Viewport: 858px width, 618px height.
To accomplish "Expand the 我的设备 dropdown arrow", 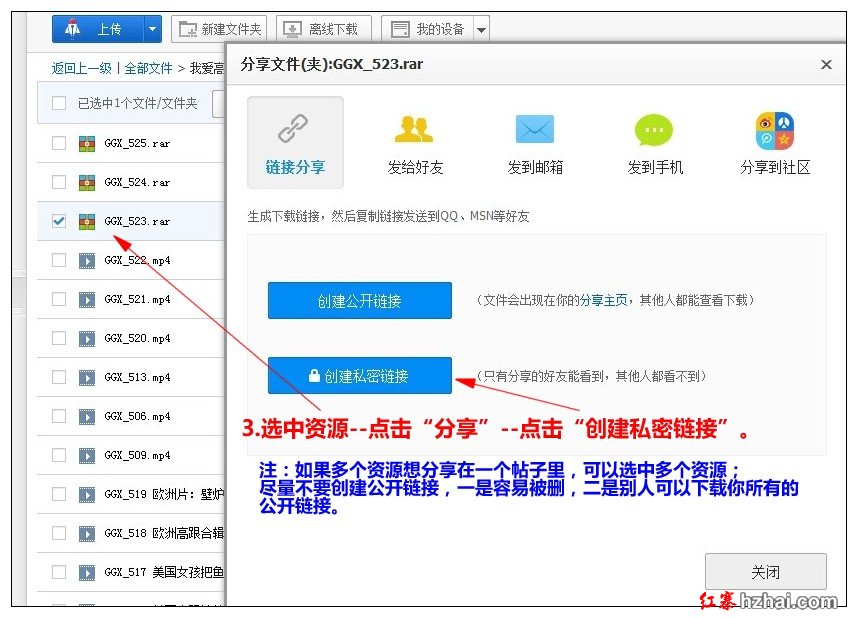I will click(481, 30).
